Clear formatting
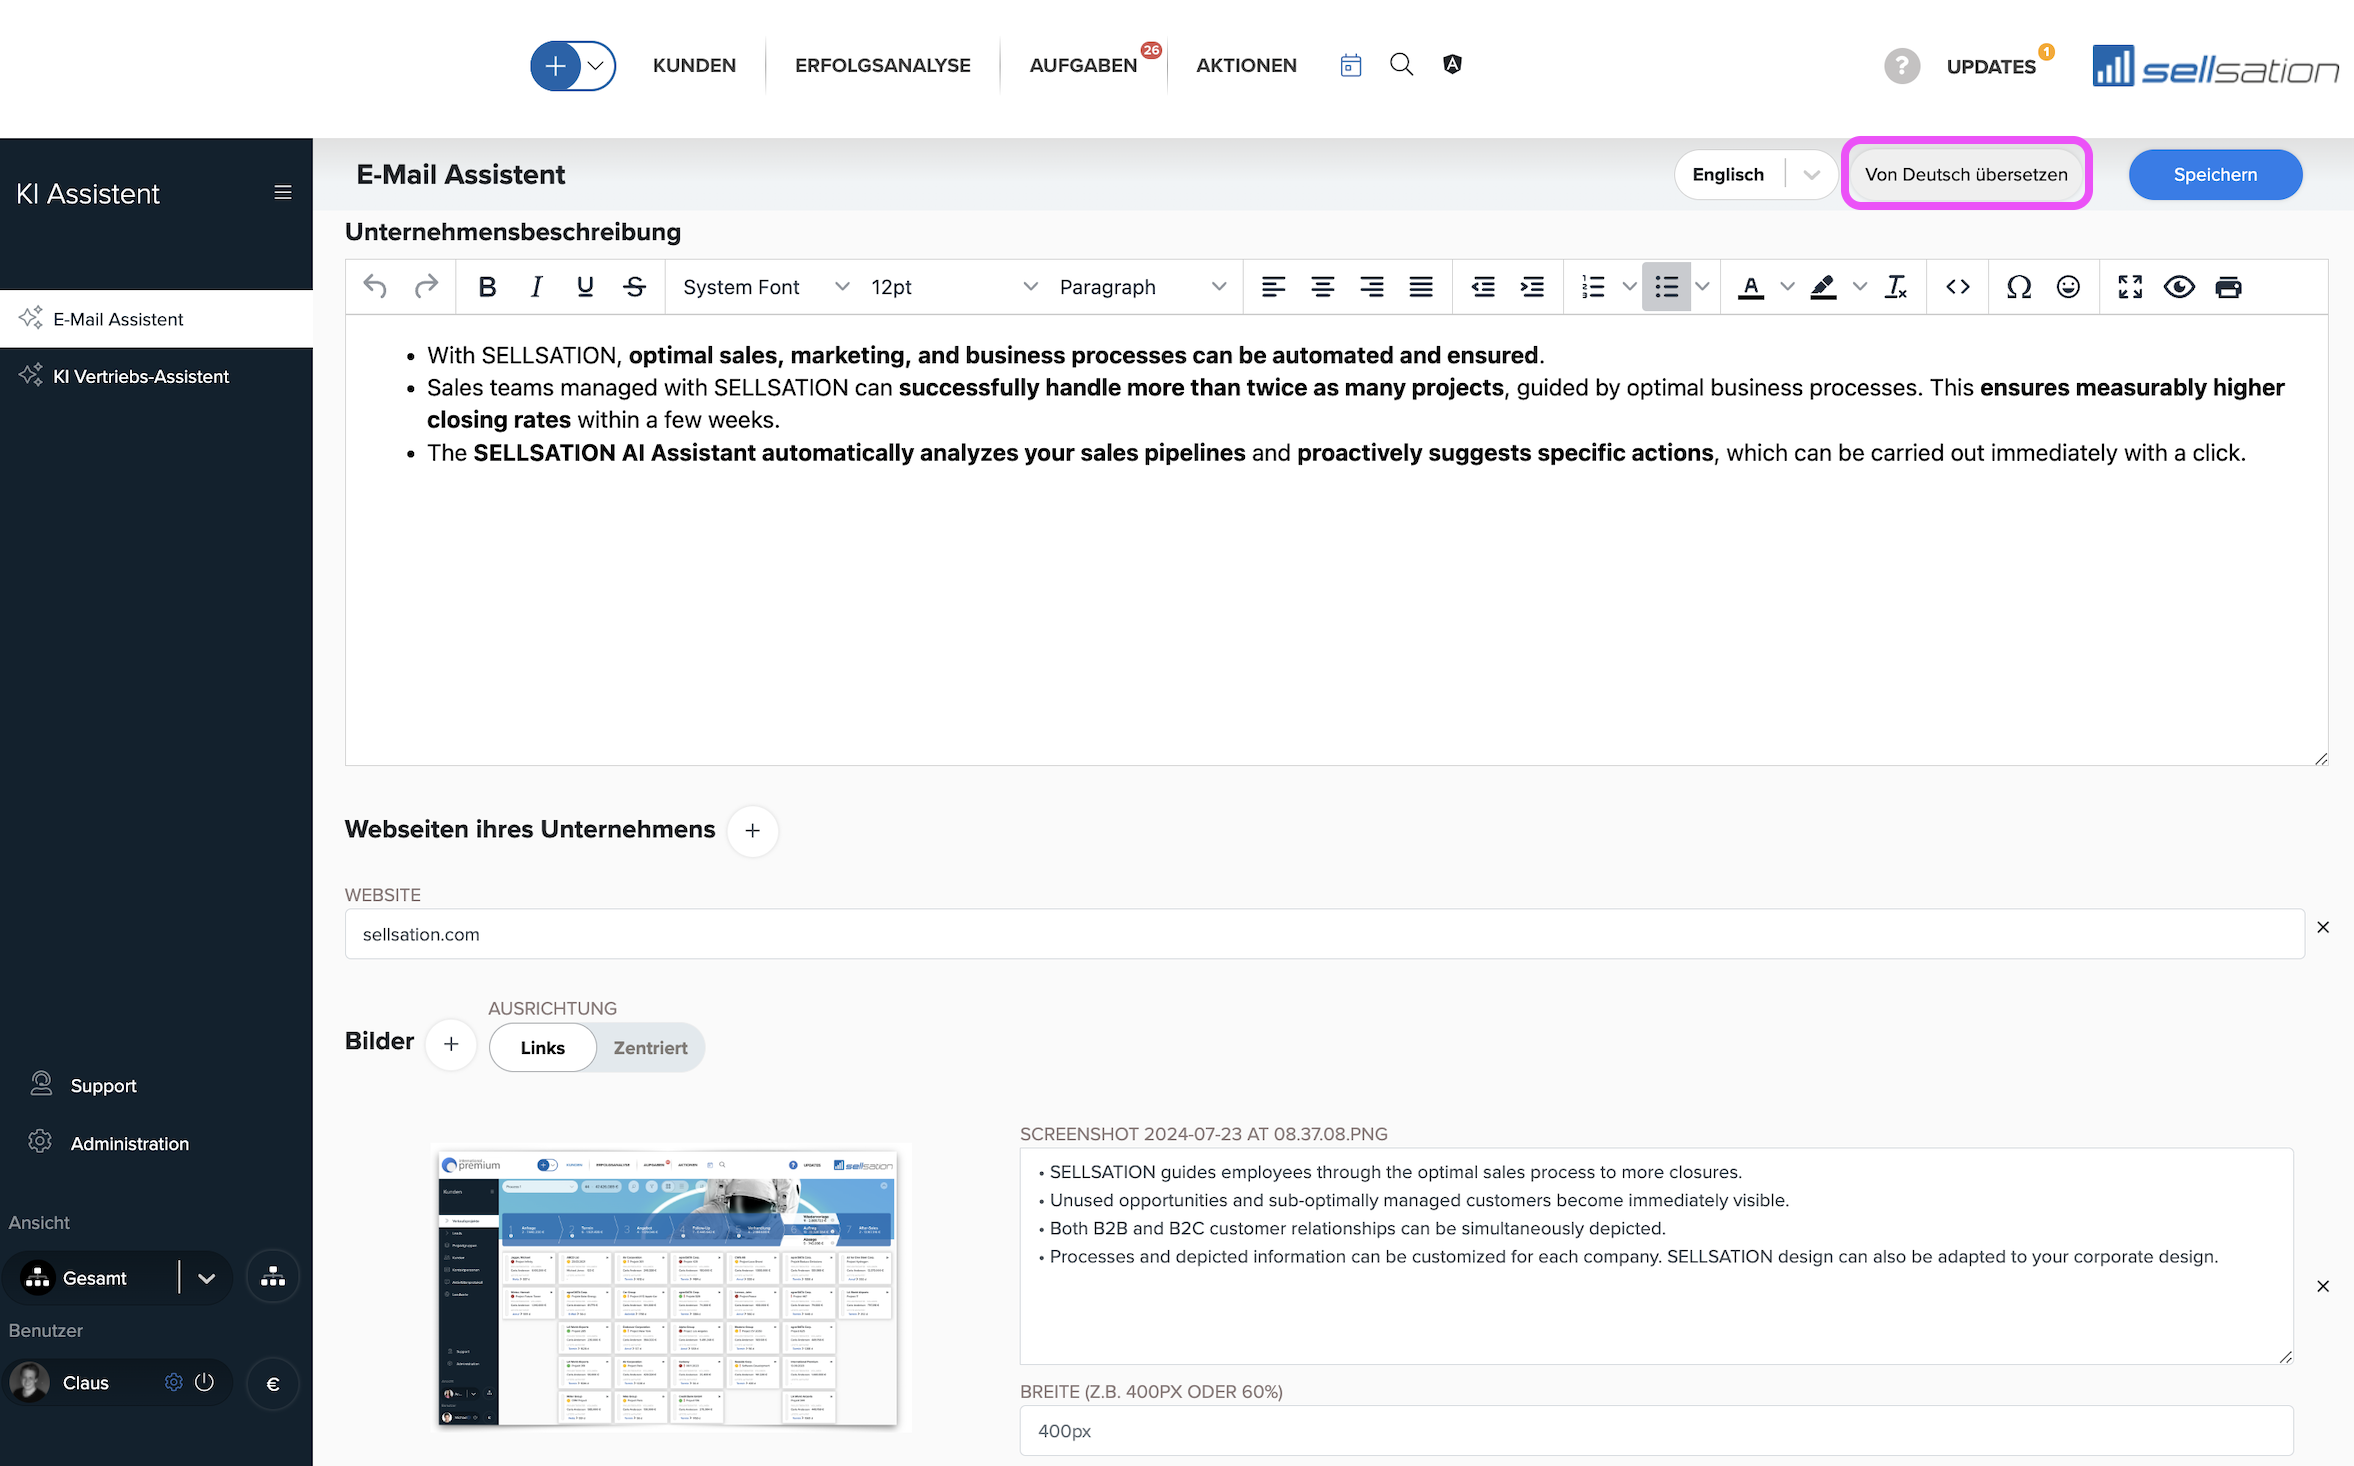Viewport: 2354px width, 1466px height. coord(1896,287)
